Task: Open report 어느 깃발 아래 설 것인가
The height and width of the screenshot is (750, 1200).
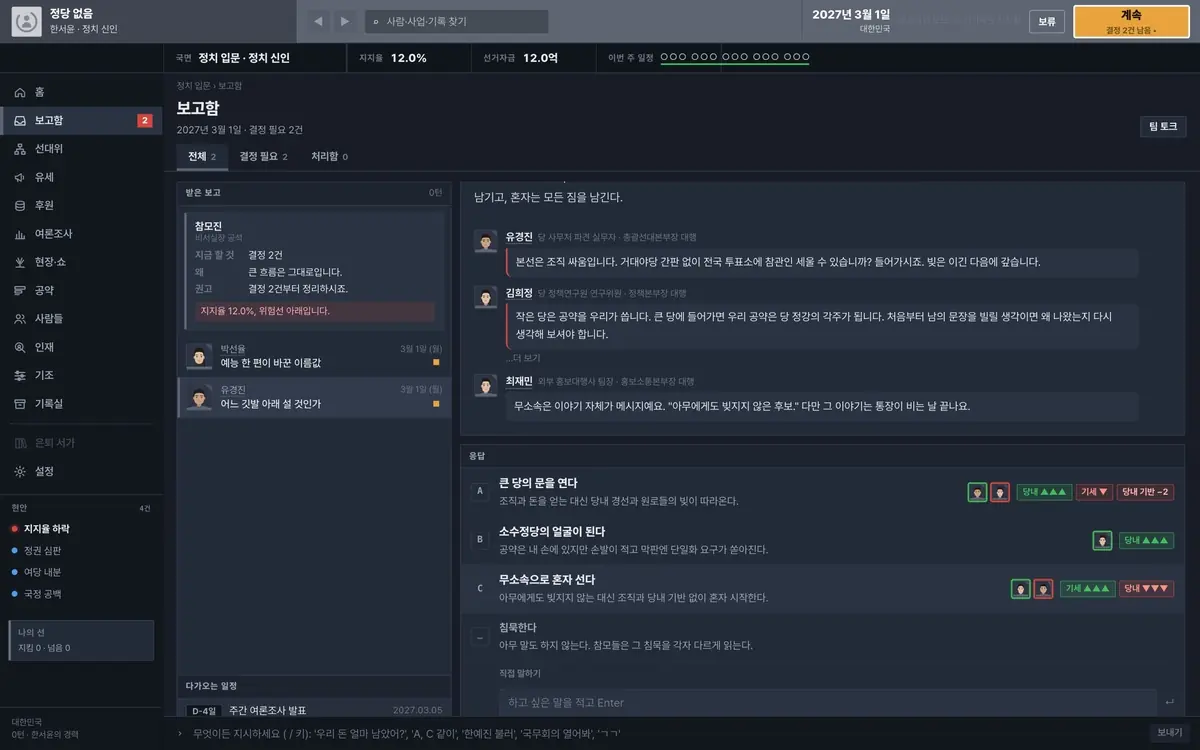Action: (x=314, y=397)
